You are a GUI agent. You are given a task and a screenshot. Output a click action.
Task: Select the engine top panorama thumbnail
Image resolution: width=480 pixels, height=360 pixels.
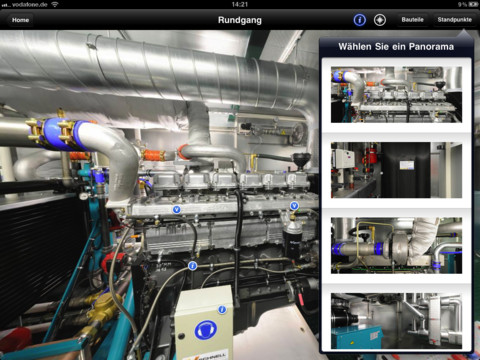point(396,95)
